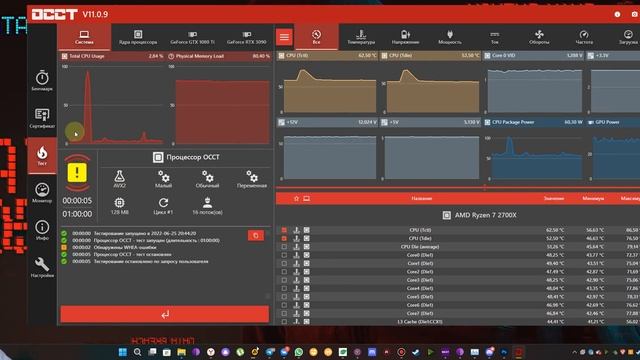Select the Напряжение sensors tab
The image size is (640, 360).
tap(405, 37)
